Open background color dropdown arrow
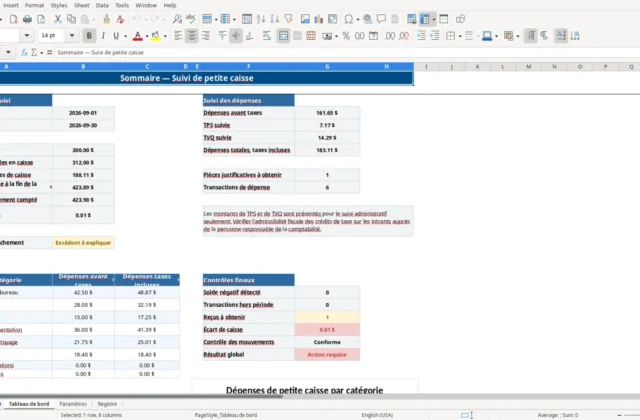This screenshot has height=420, width=640. 165,36
